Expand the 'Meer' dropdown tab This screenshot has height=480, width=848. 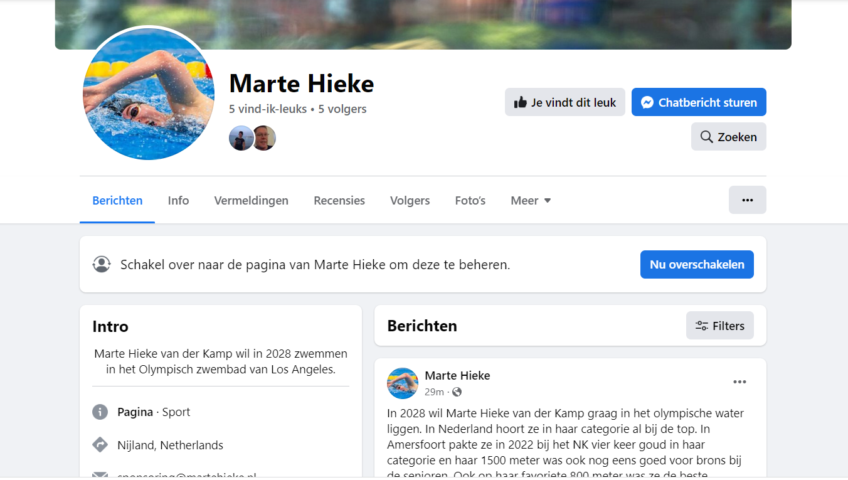(x=531, y=201)
